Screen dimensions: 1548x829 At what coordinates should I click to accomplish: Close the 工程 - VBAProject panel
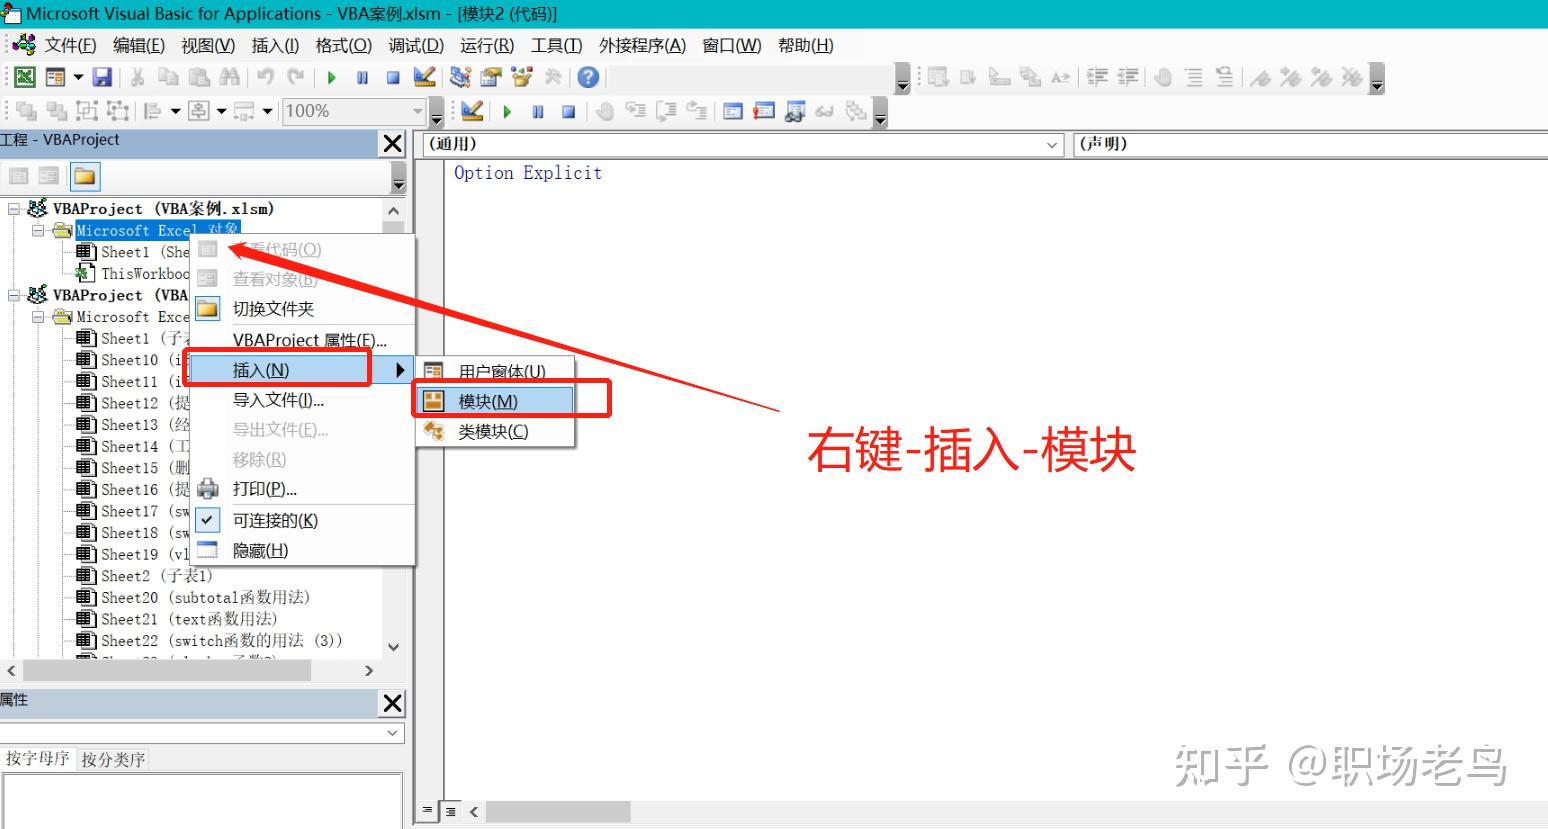tap(392, 144)
